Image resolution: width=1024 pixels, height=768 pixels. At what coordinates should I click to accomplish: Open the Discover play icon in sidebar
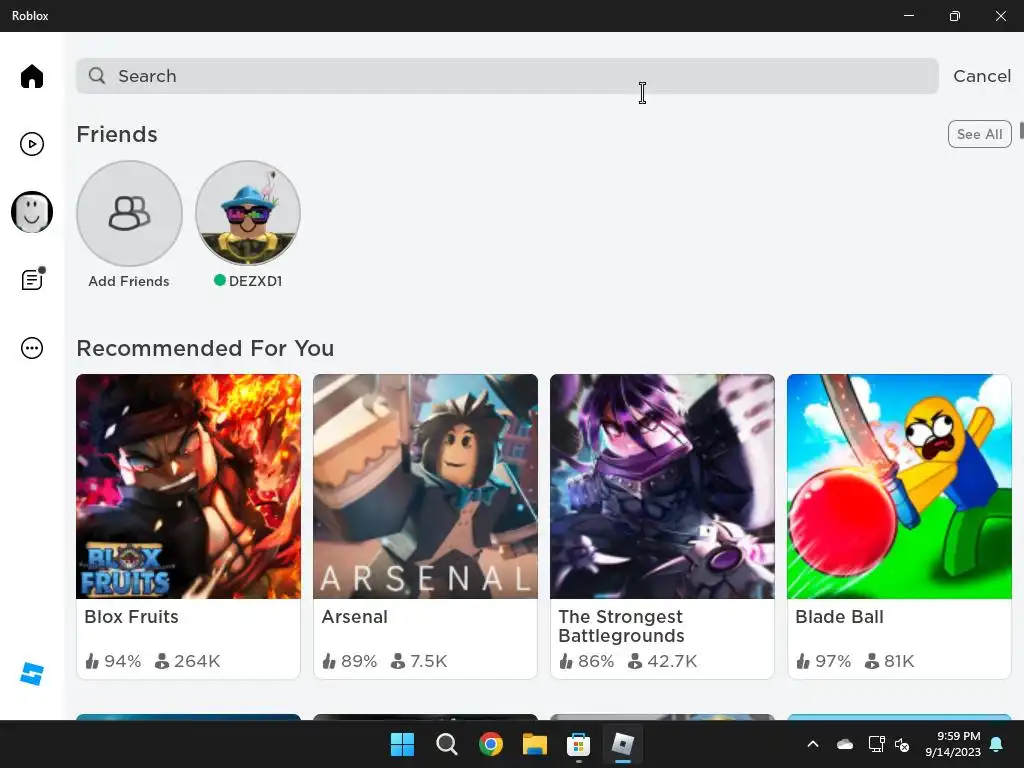click(x=31, y=144)
